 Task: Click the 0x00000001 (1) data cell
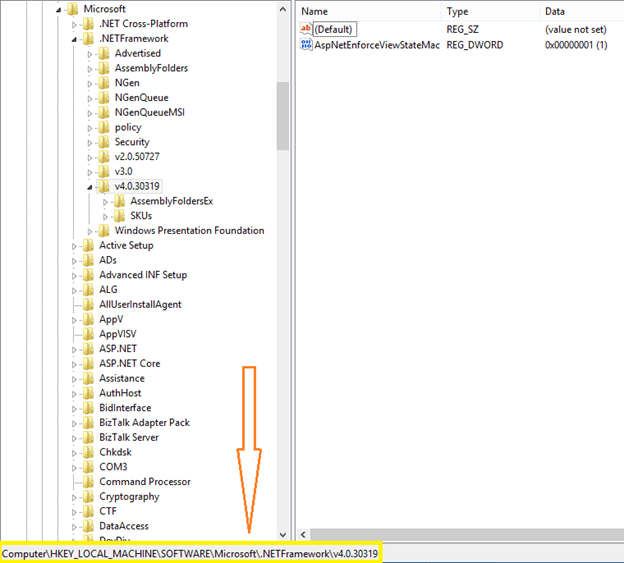click(x=576, y=45)
